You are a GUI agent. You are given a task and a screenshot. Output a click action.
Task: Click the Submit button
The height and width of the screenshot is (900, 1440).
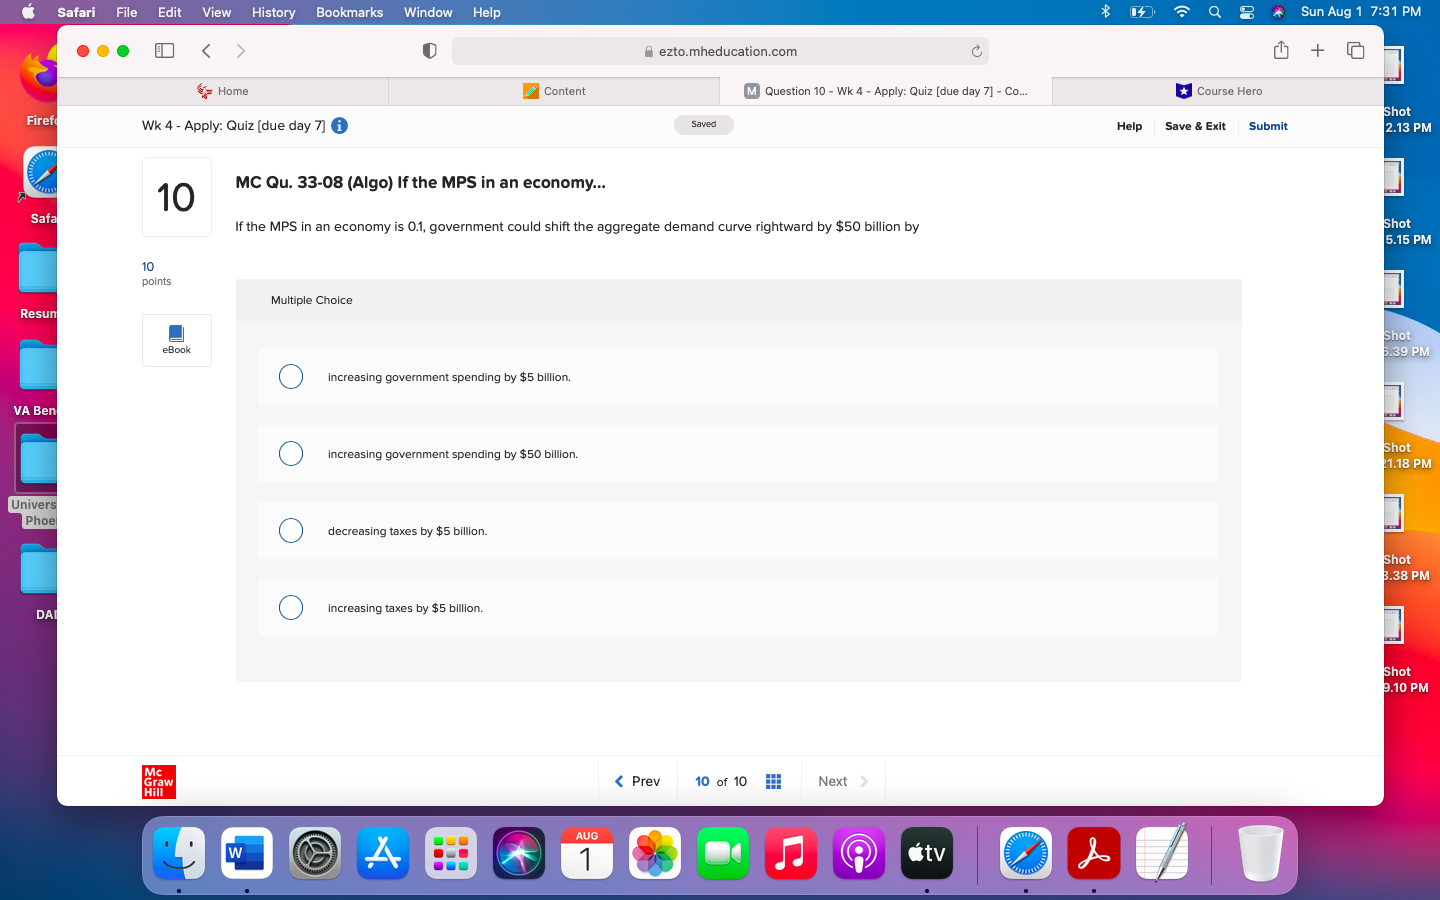(1267, 126)
